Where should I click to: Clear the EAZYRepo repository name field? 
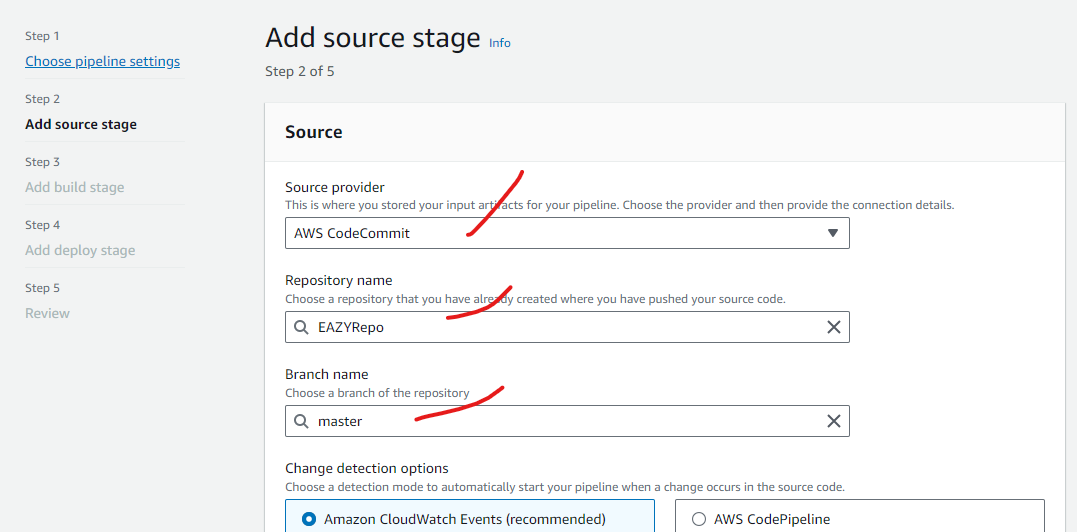(833, 327)
